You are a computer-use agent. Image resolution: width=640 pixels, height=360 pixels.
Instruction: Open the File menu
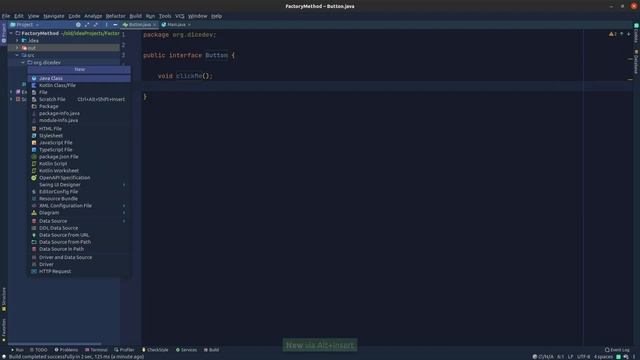[x=6, y=16]
